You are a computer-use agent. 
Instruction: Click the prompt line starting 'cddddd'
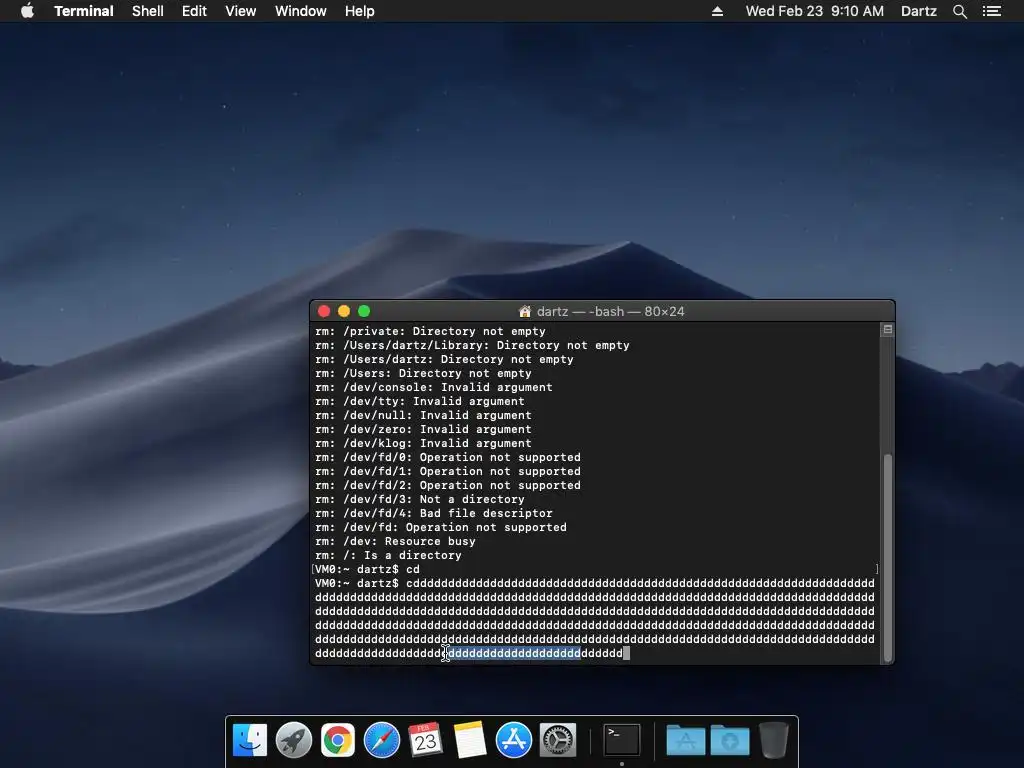click(x=595, y=583)
